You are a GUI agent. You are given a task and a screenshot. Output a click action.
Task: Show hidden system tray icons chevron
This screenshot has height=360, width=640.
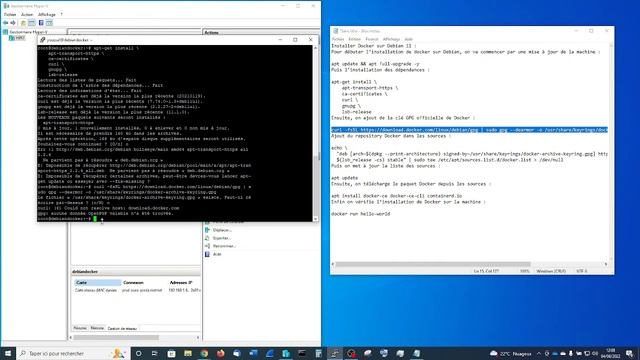coord(539,353)
